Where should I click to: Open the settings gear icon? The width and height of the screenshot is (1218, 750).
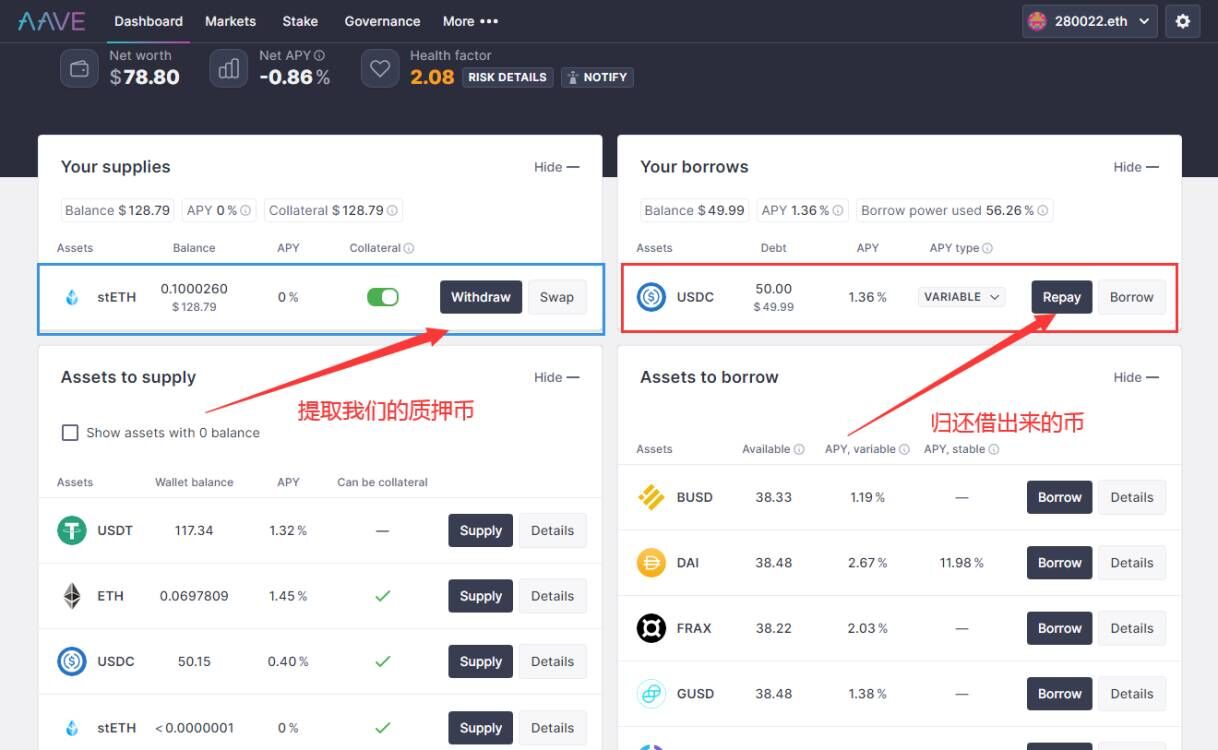click(1183, 21)
